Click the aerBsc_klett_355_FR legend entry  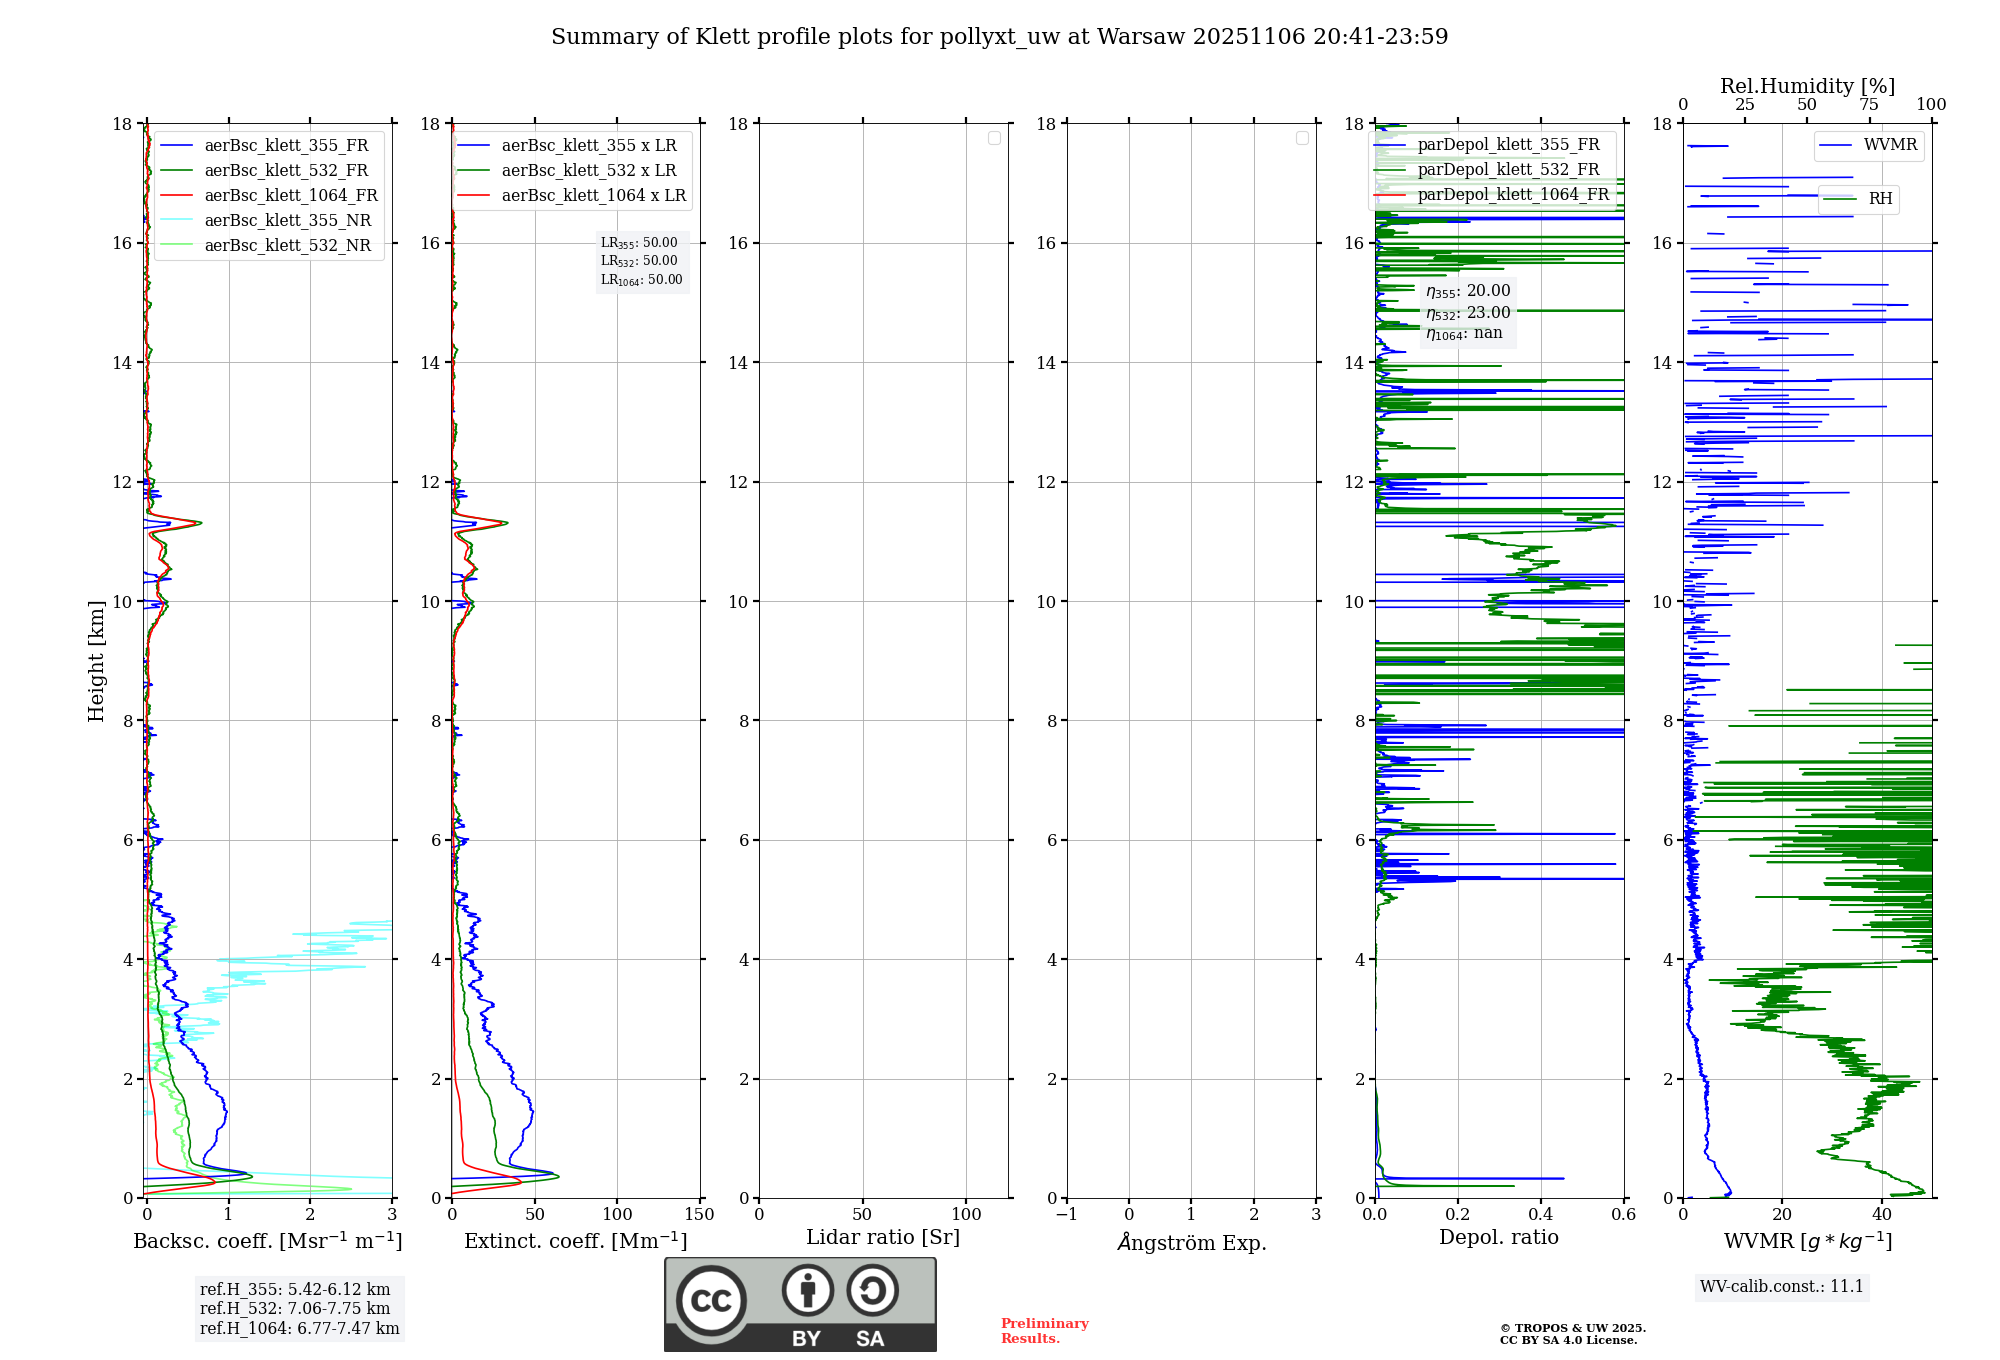point(286,146)
